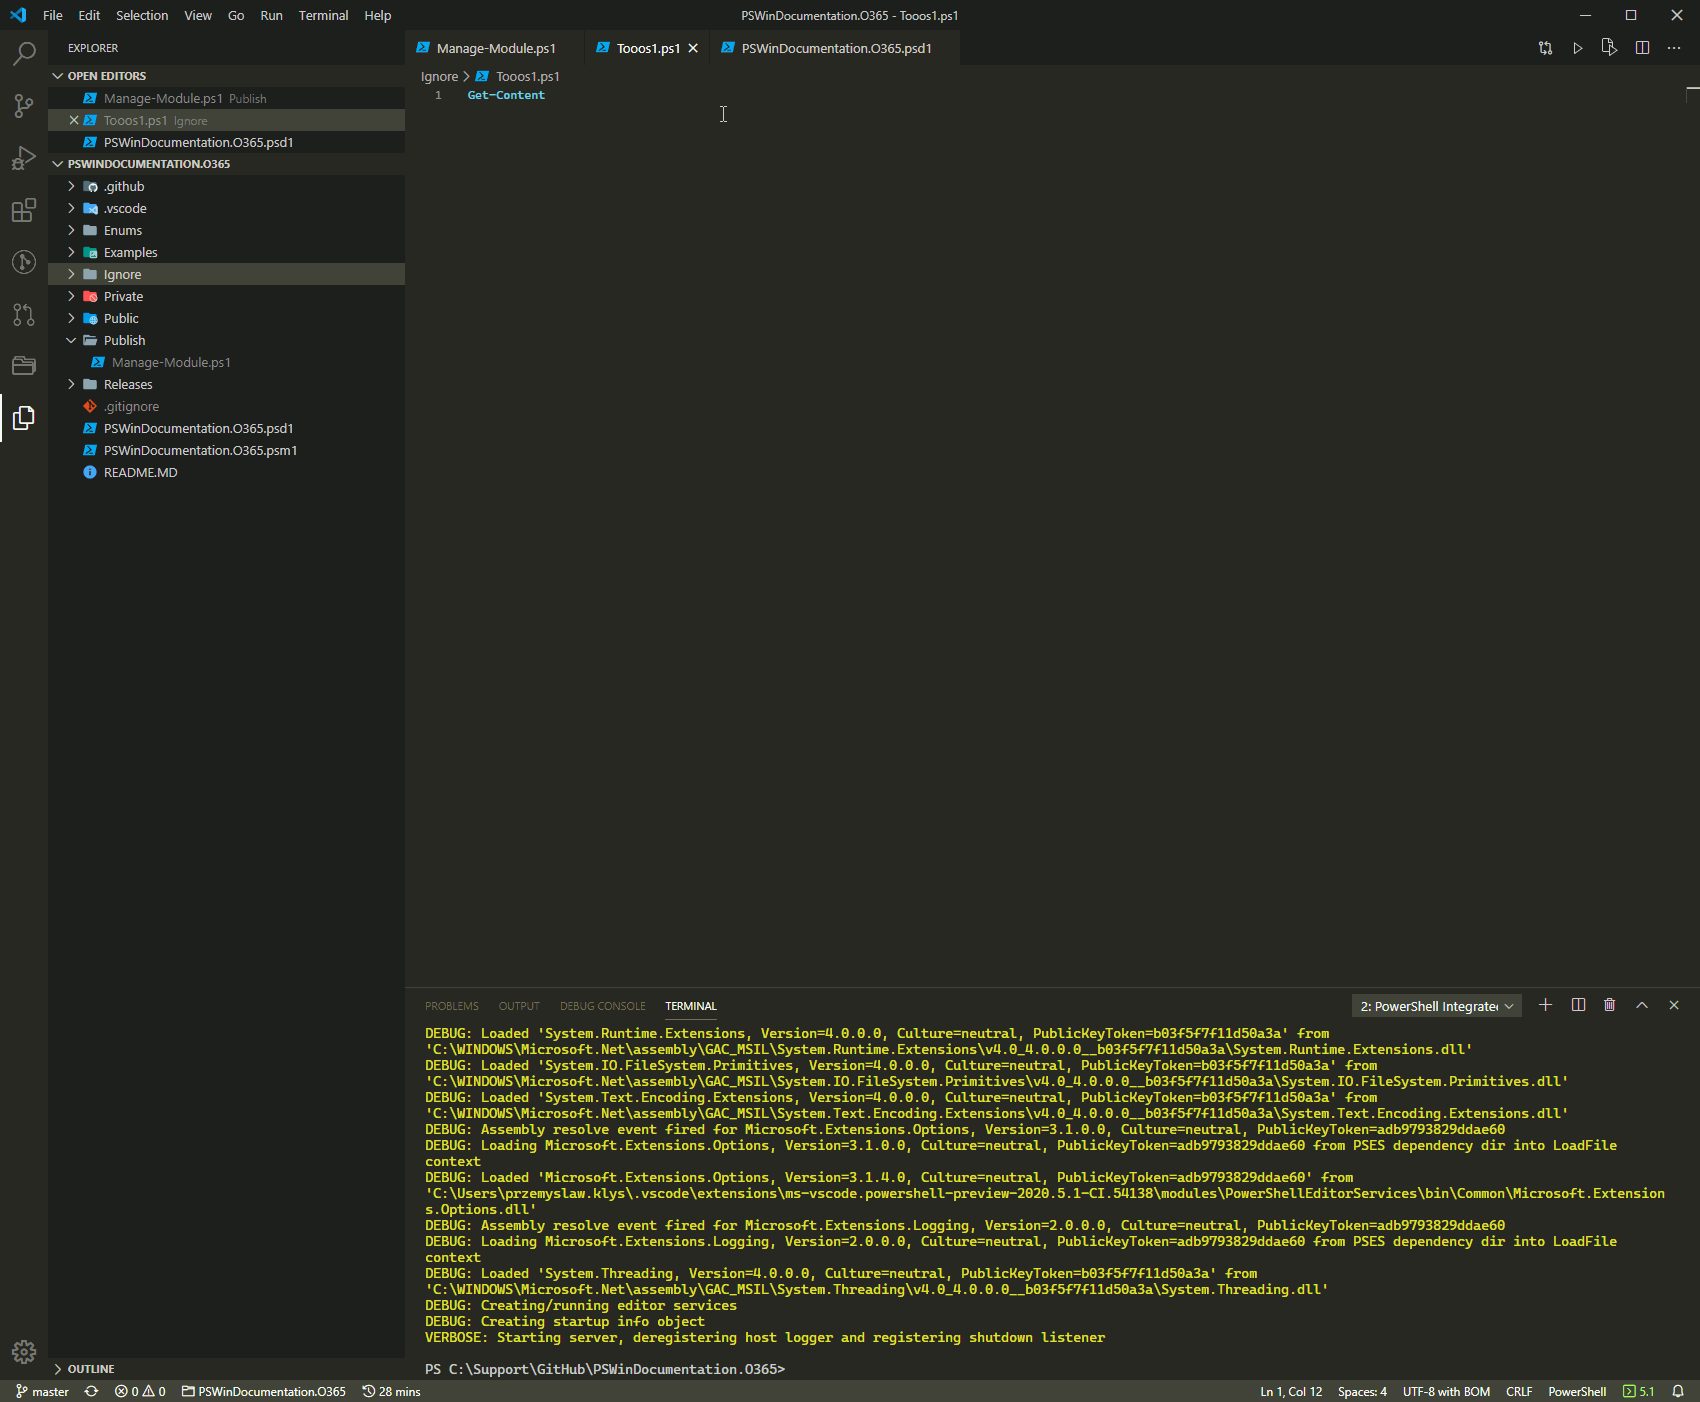
Task: Open the Project Manager folder icon
Action: tap(24, 366)
